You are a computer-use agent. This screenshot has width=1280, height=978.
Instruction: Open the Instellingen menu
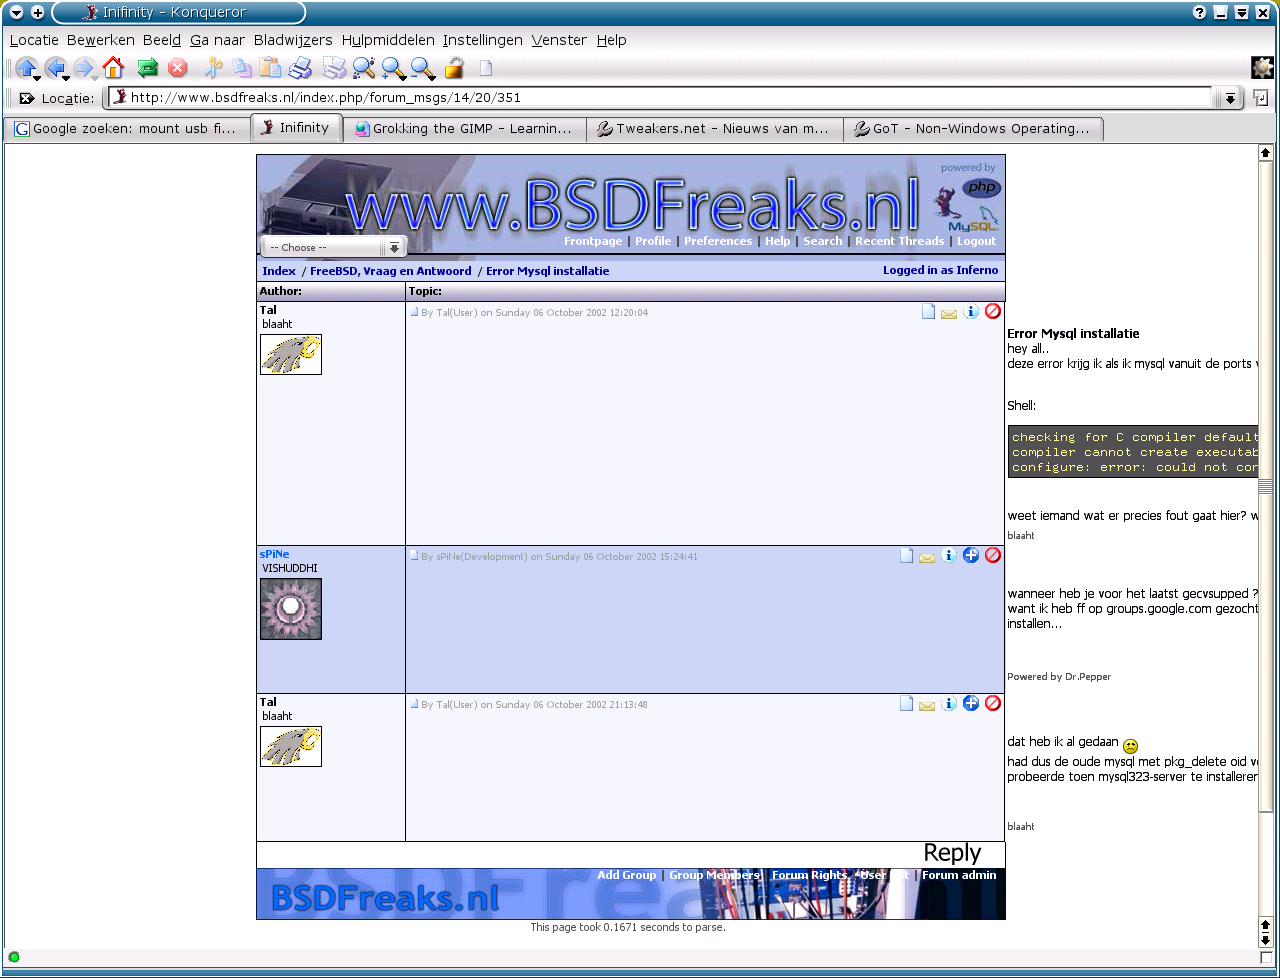(x=483, y=40)
